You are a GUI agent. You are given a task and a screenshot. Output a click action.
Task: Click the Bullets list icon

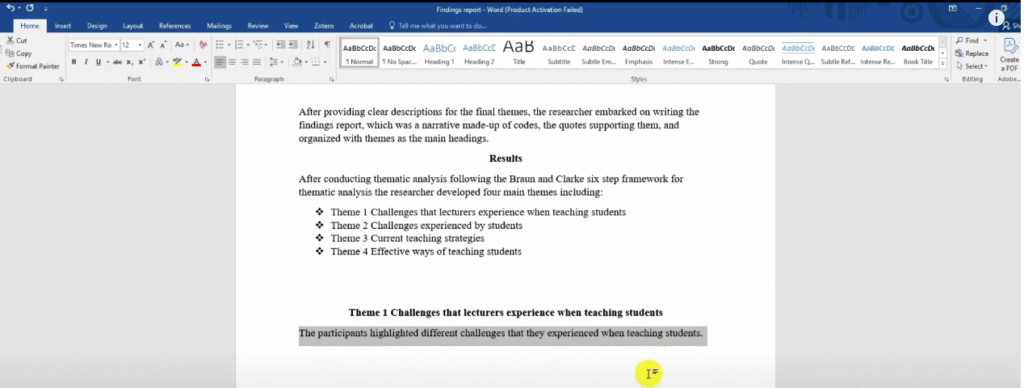tap(220, 45)
